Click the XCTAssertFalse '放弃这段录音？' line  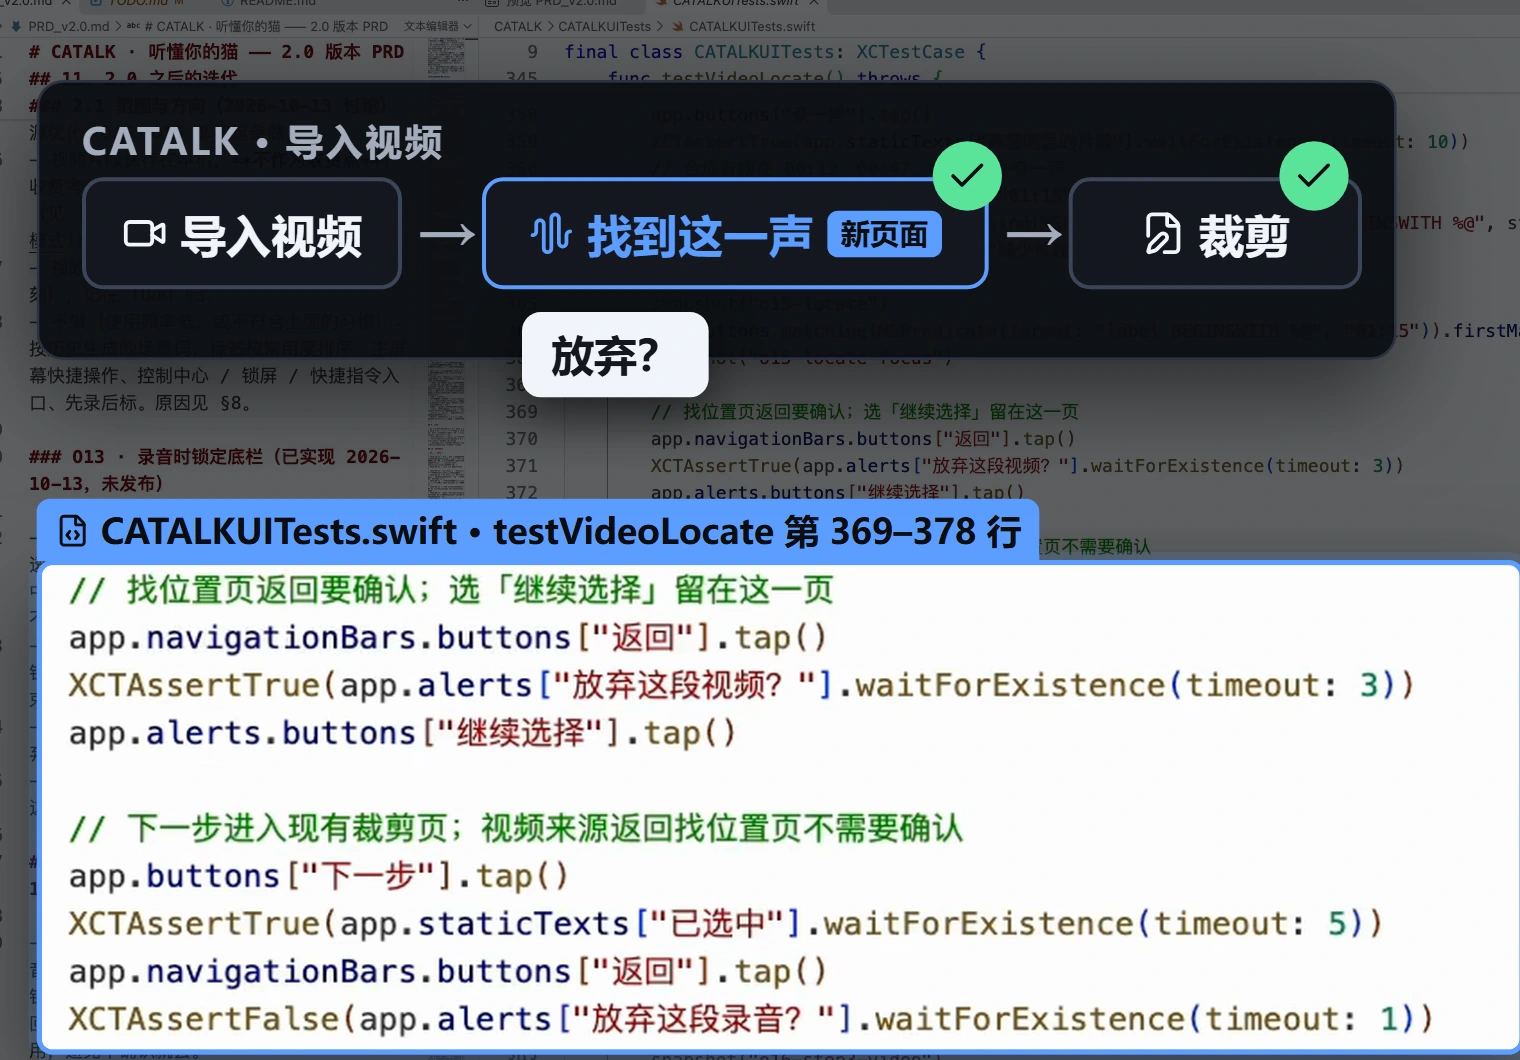tap(750, 1019)
